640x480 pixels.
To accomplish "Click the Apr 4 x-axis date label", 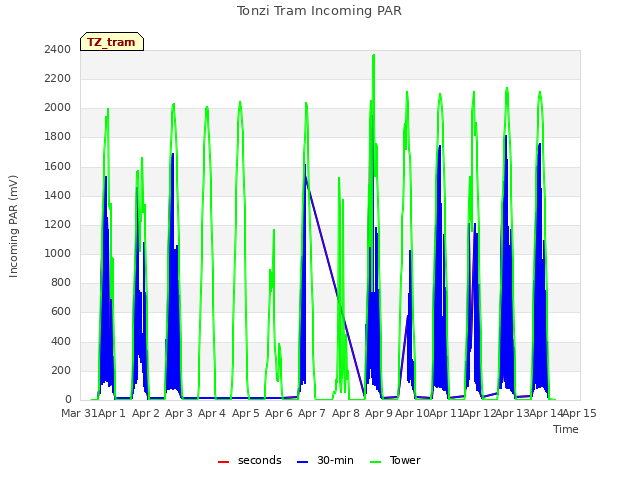I will click(x=212, y=413).
